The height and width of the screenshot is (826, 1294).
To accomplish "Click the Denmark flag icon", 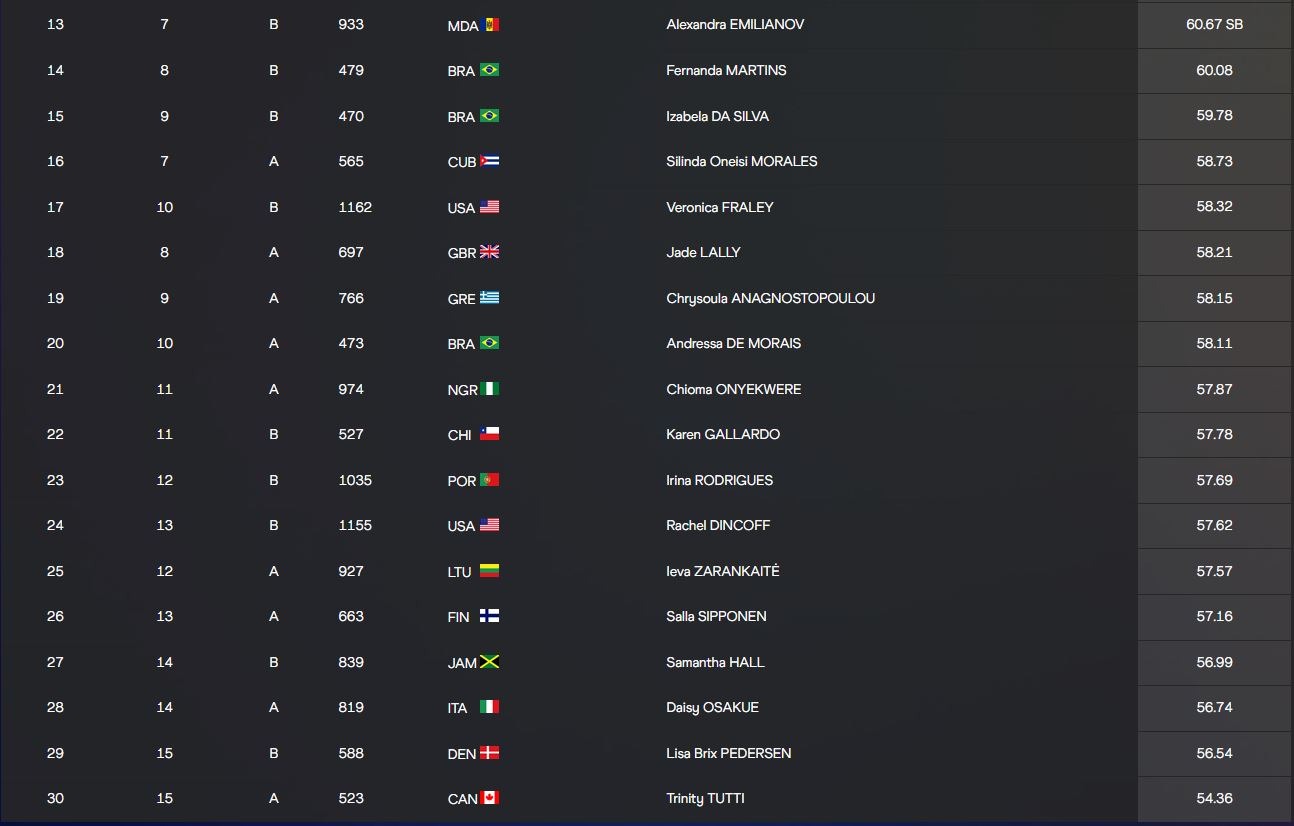I will [x=490, y=753].
